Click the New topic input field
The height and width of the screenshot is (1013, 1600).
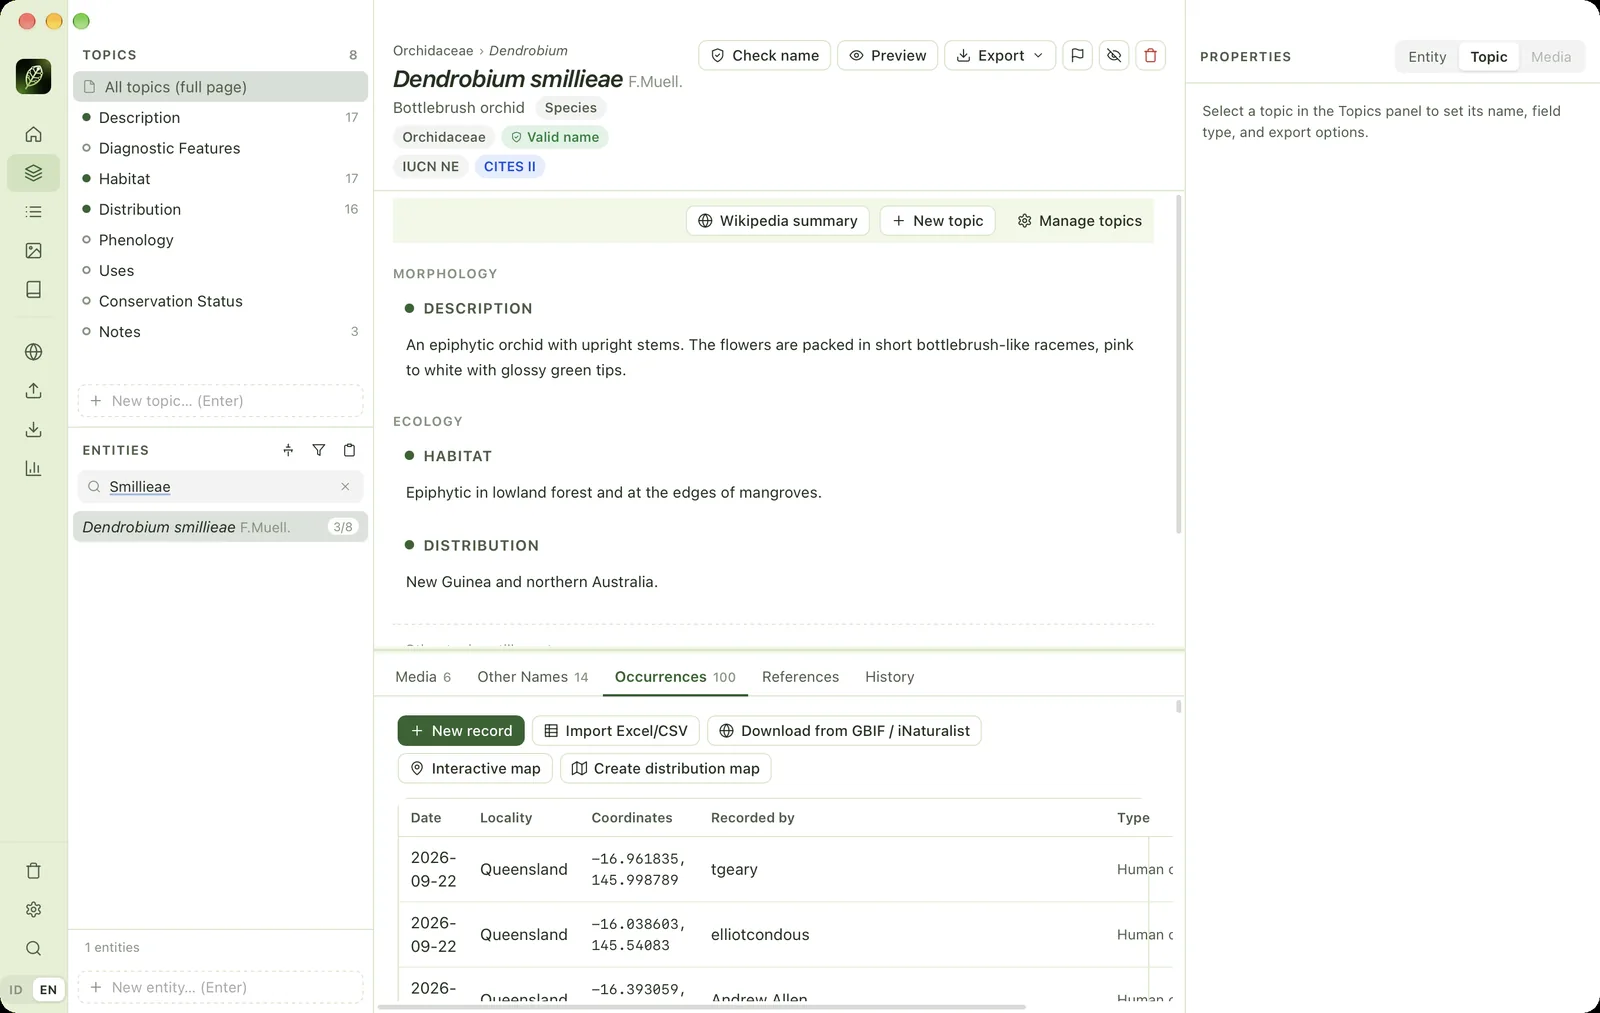coord(220,401)
